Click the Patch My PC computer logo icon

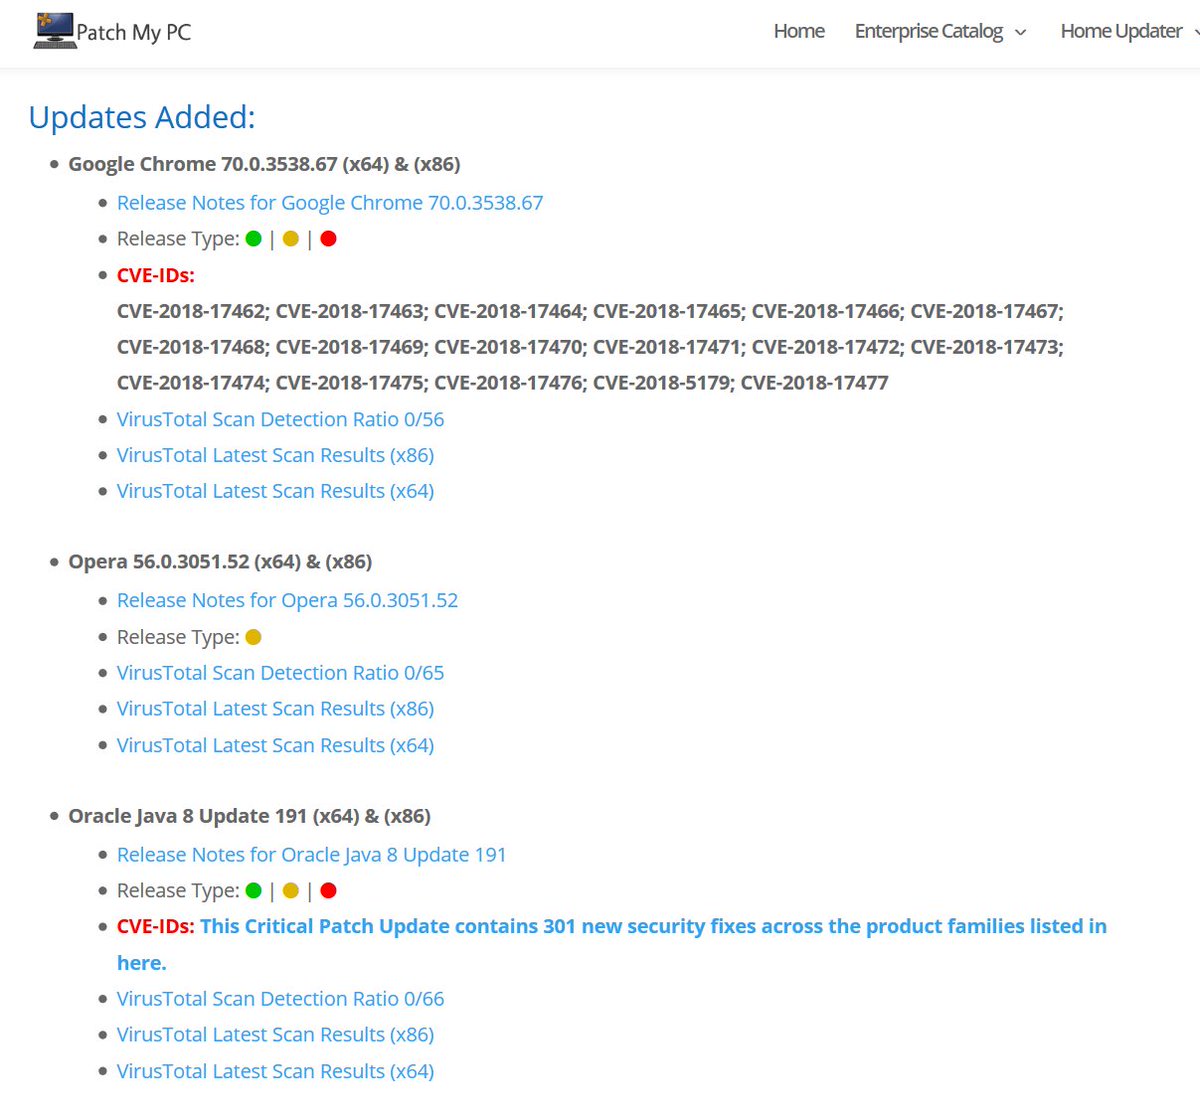(54, 31)
